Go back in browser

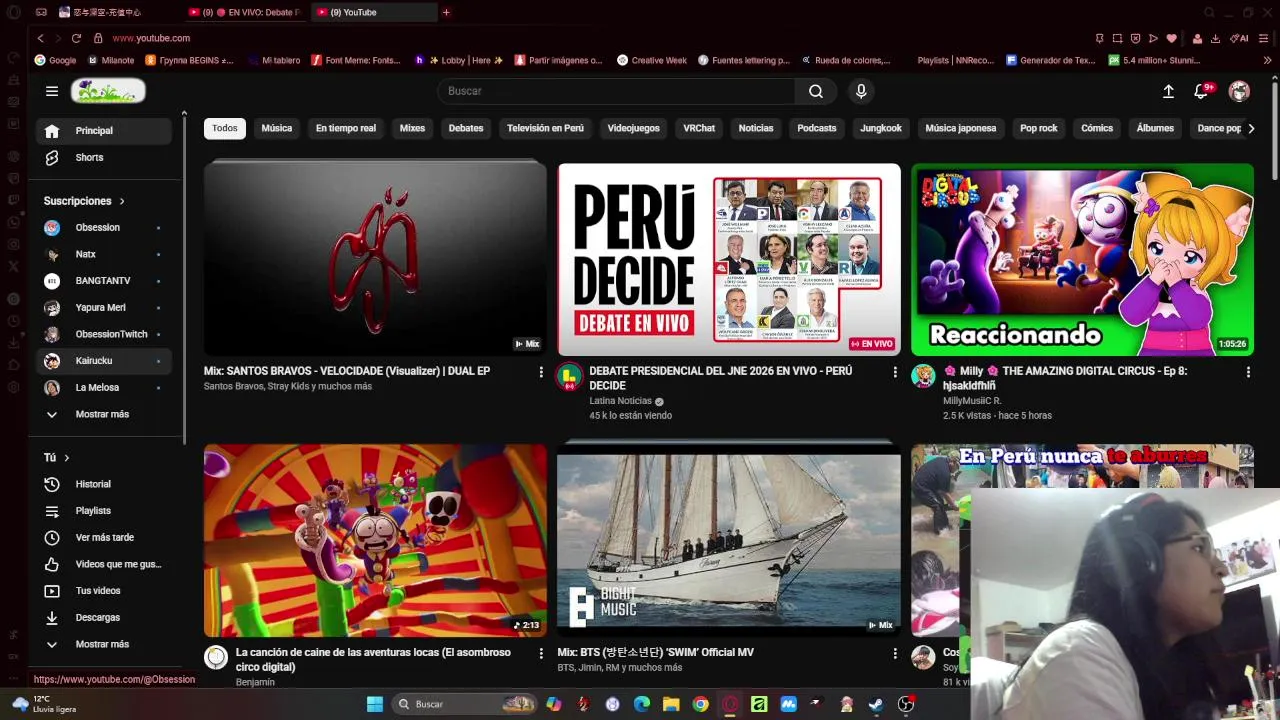point(40,38)
